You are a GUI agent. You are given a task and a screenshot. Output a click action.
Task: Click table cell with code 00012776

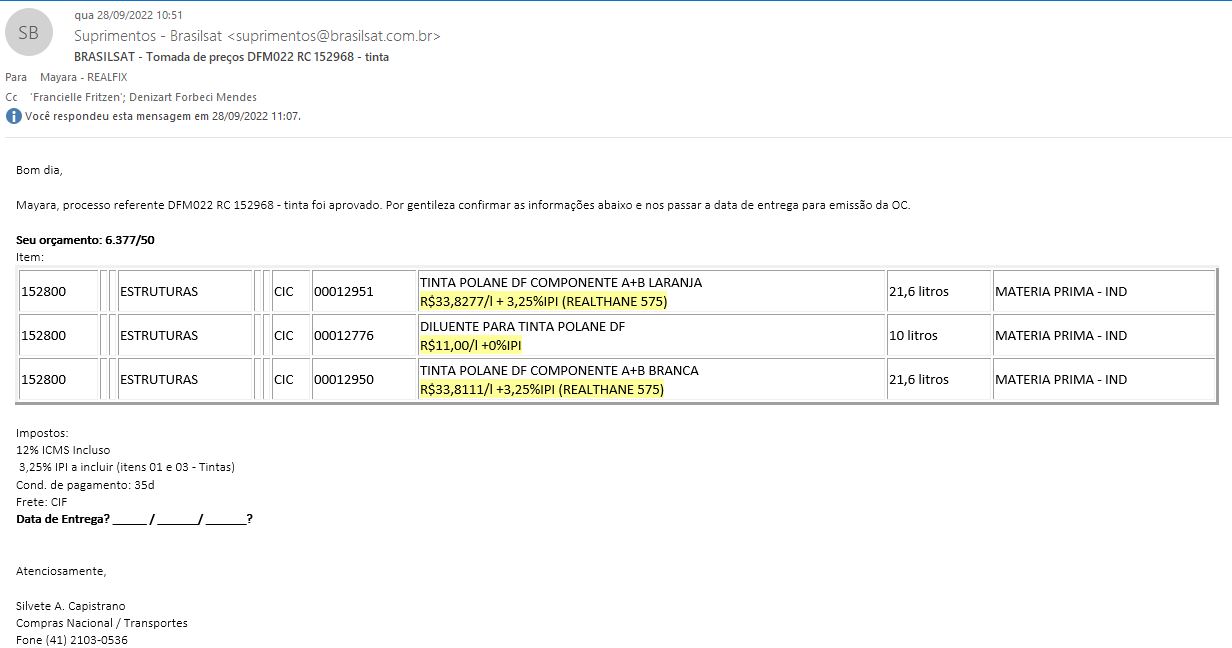[343, 336]
